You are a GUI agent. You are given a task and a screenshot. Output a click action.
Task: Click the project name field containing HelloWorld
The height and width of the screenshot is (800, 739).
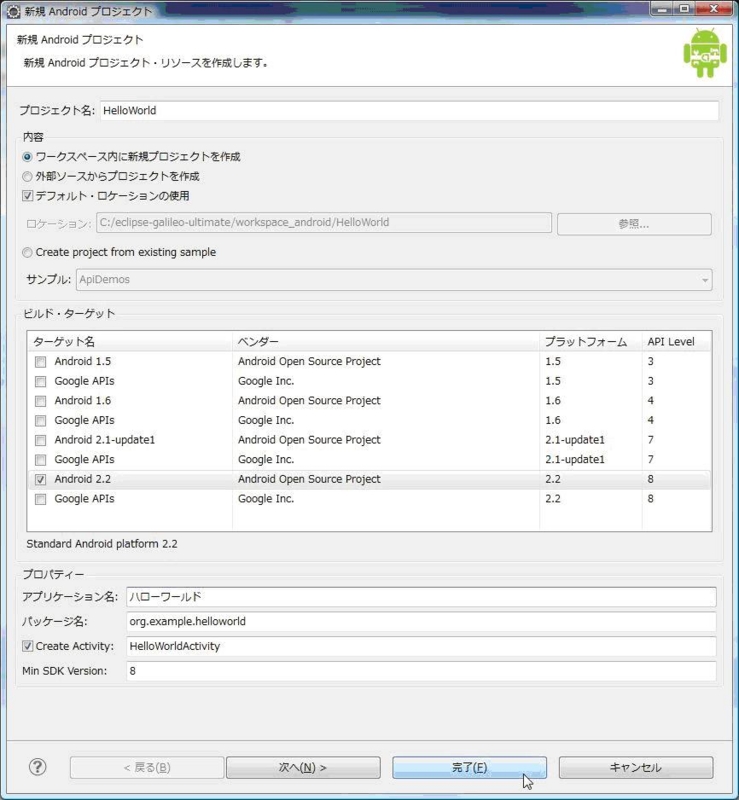[409, 111]
